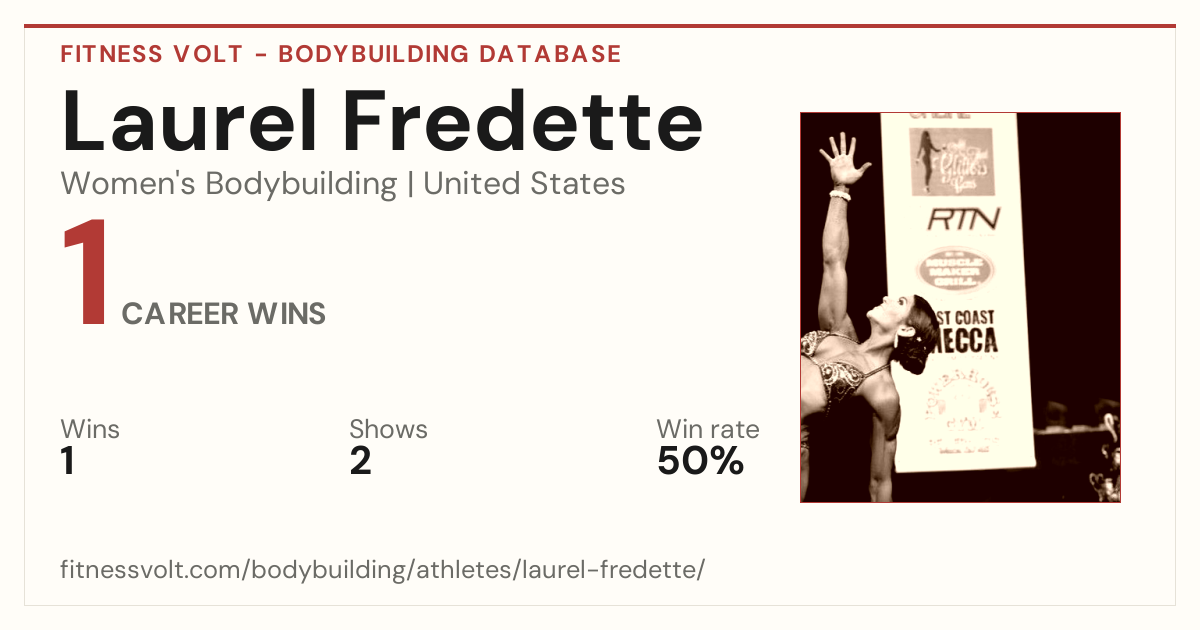Click the red top border line
This screenshot has height=630, width=1200.
pyautogui.click(x=600, y=26)
